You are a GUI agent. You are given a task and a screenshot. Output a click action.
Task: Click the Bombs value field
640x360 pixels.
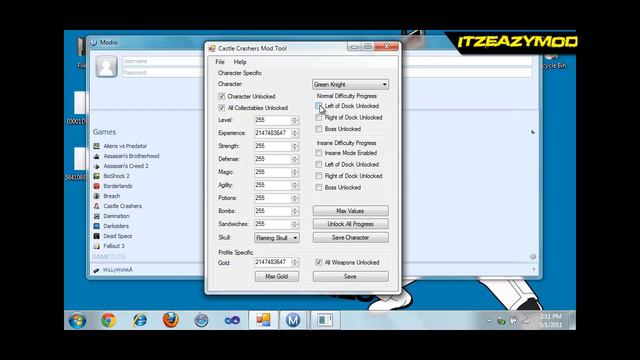coord(273,211)
